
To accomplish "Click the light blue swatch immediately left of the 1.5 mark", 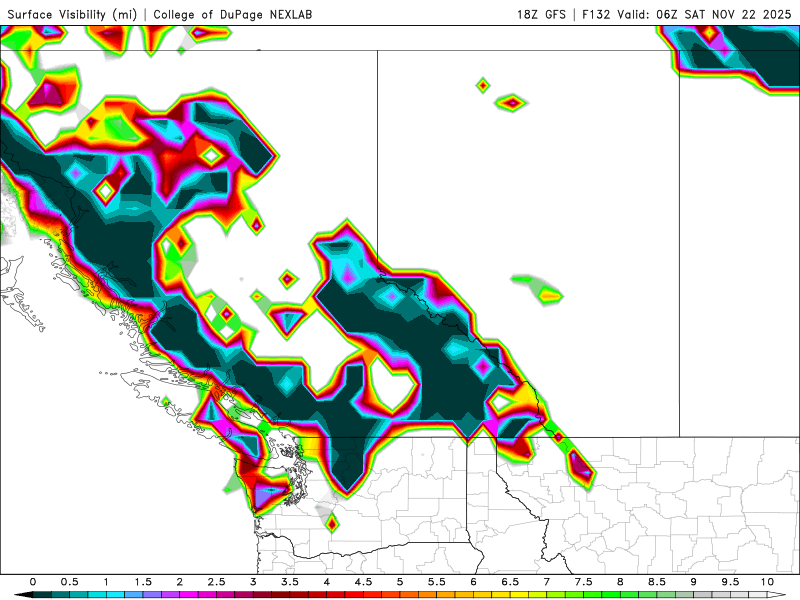I will coord(134,595).
